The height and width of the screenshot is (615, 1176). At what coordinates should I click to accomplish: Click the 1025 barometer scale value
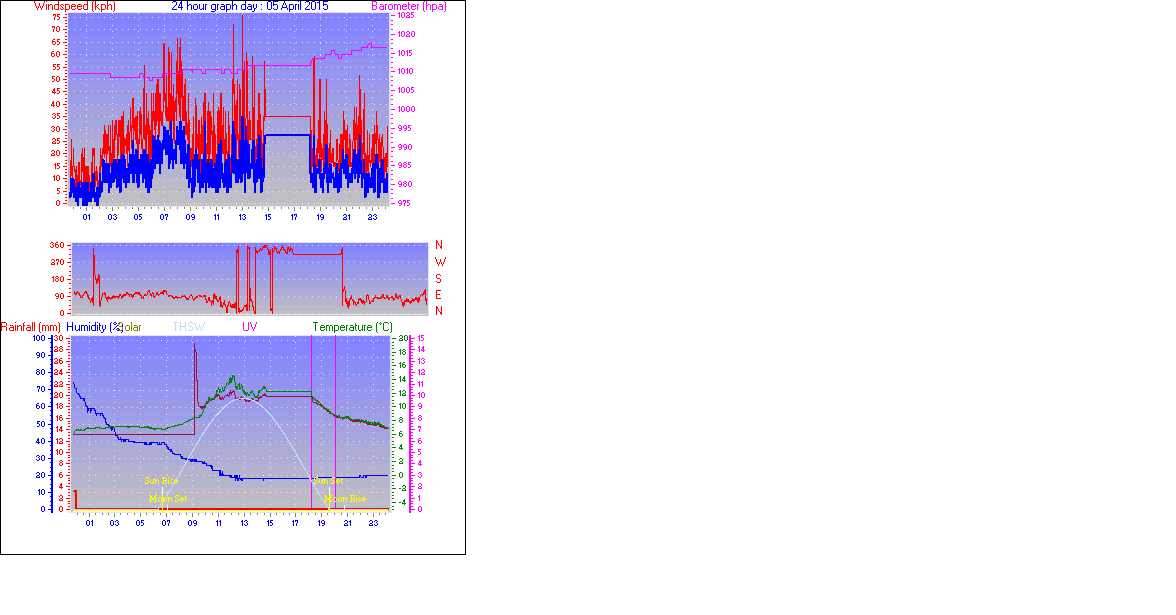[x=406, y=17]
